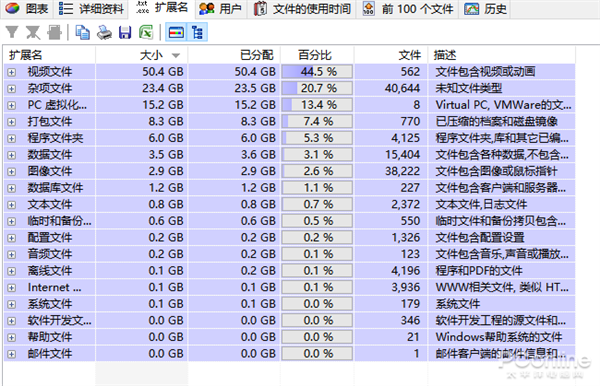
Task: Export to Excel using spreadsheet icon
Action: [146, 33]
